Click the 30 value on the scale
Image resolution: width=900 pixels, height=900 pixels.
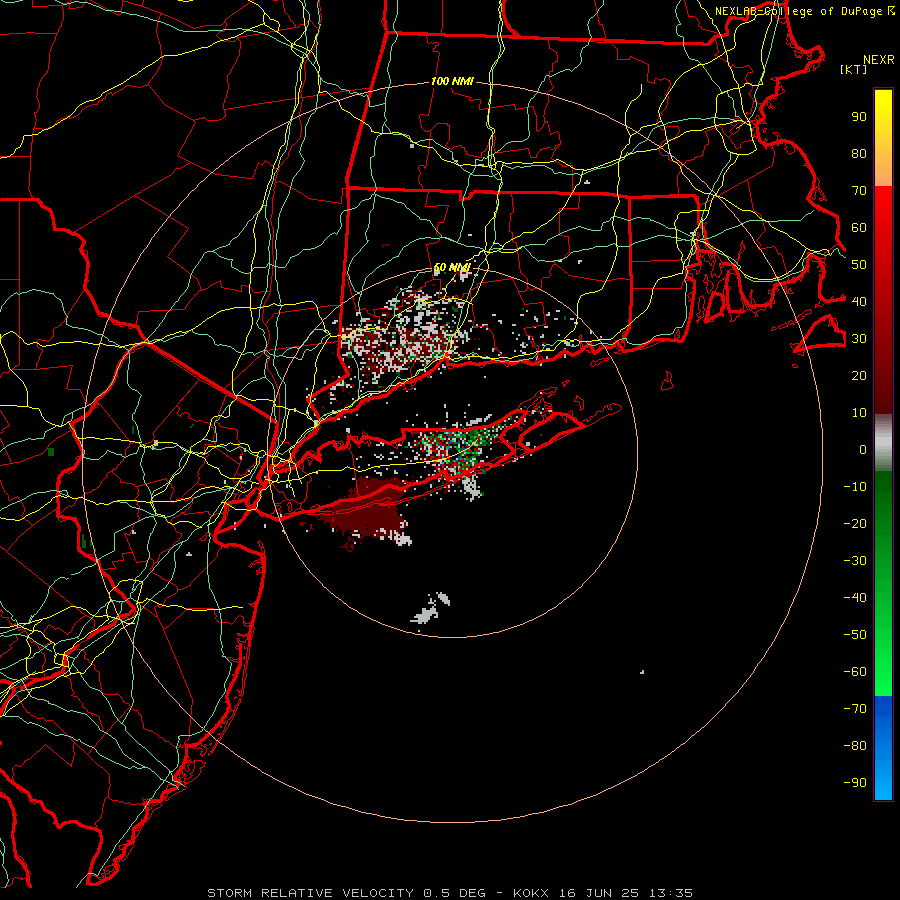pos(859,339)
